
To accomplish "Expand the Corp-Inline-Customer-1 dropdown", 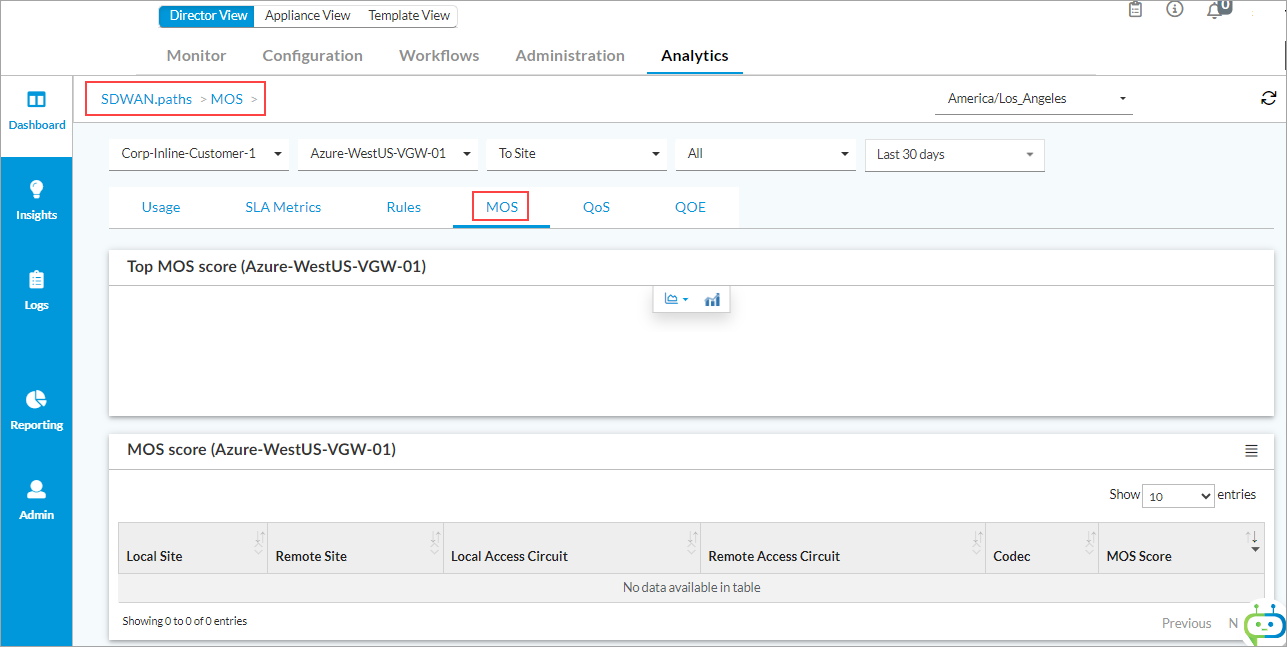I will [198, 154].
